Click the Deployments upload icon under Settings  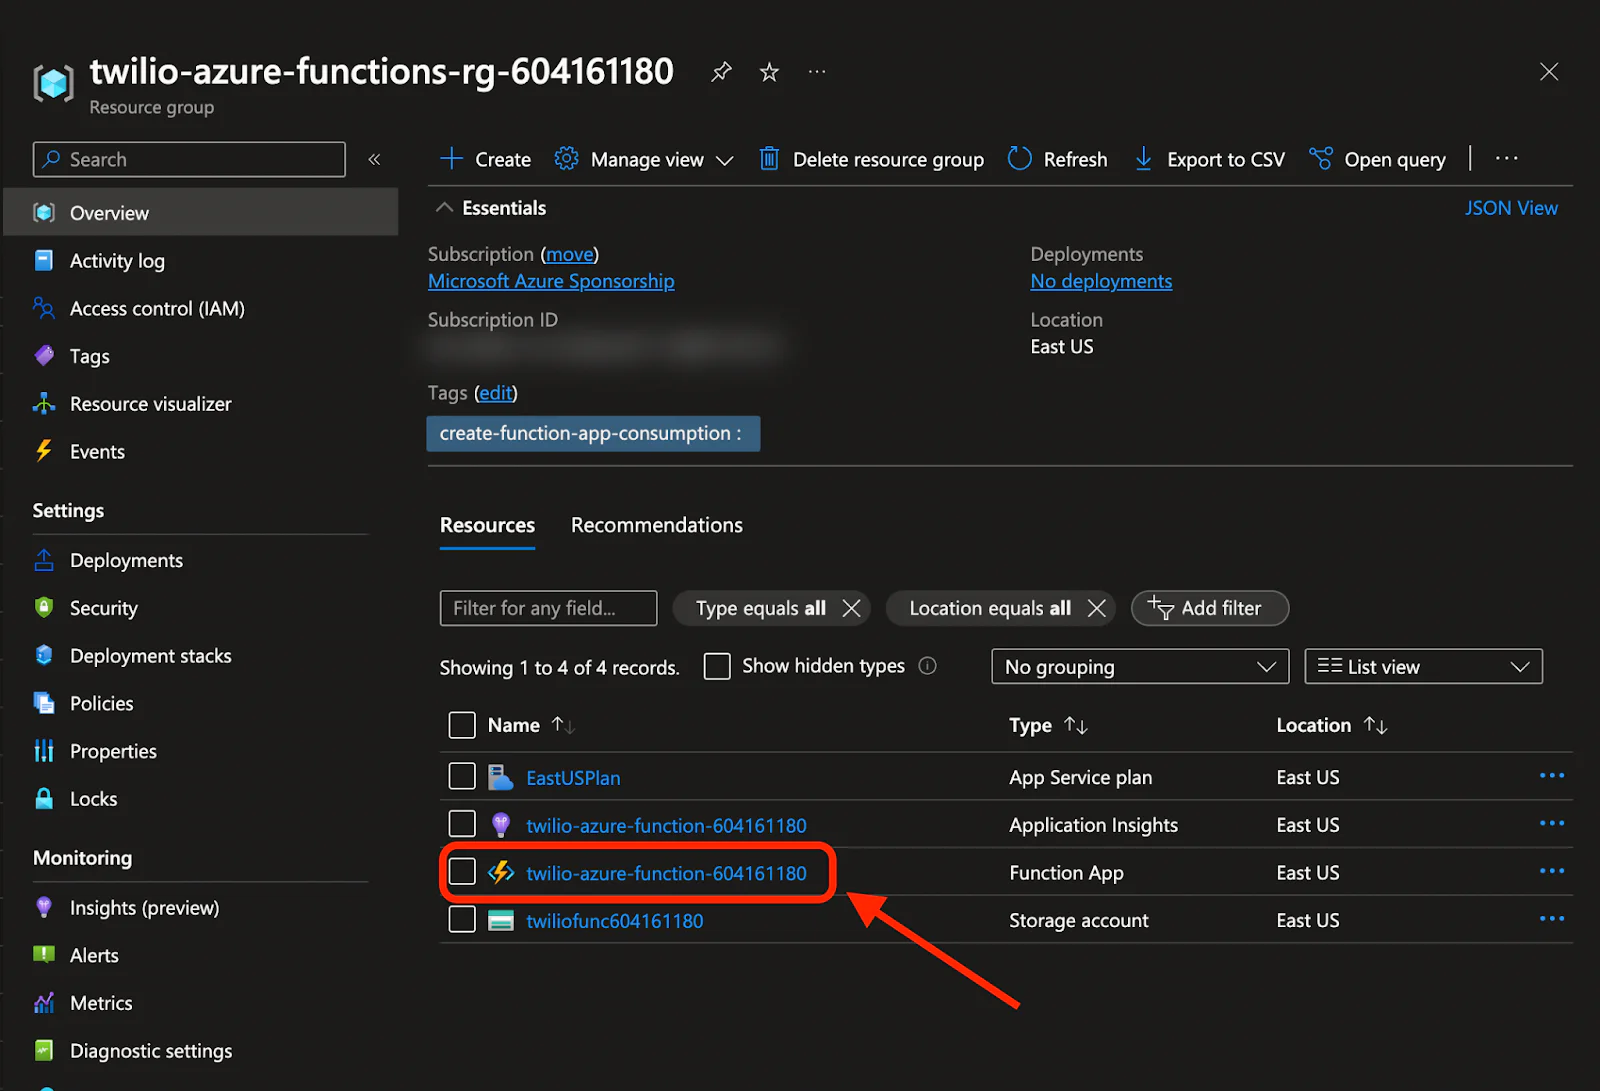pos(44,560)
